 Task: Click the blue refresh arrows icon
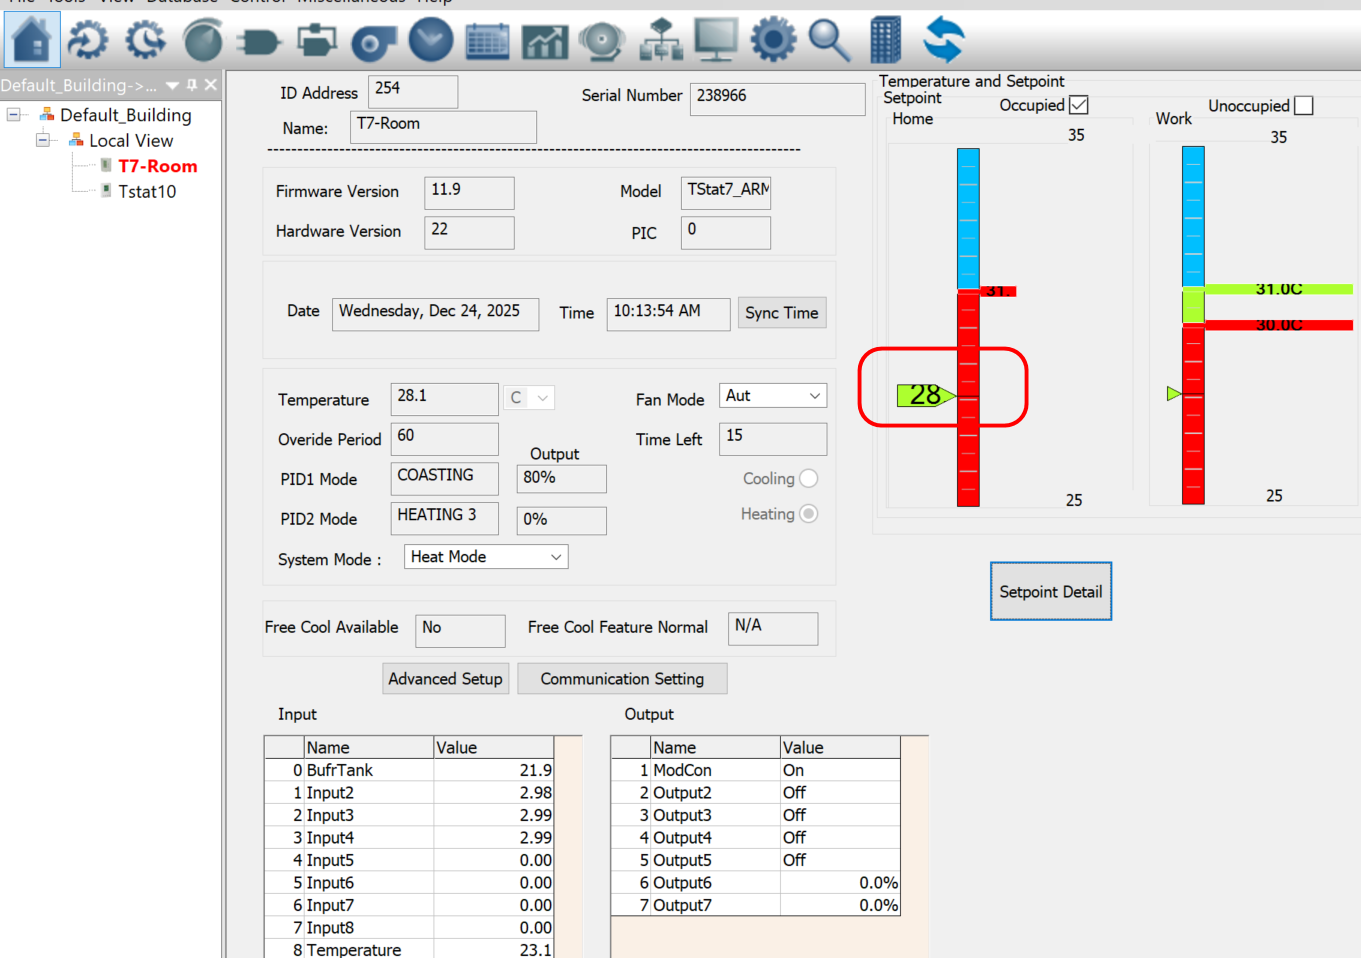coord(944,41)
